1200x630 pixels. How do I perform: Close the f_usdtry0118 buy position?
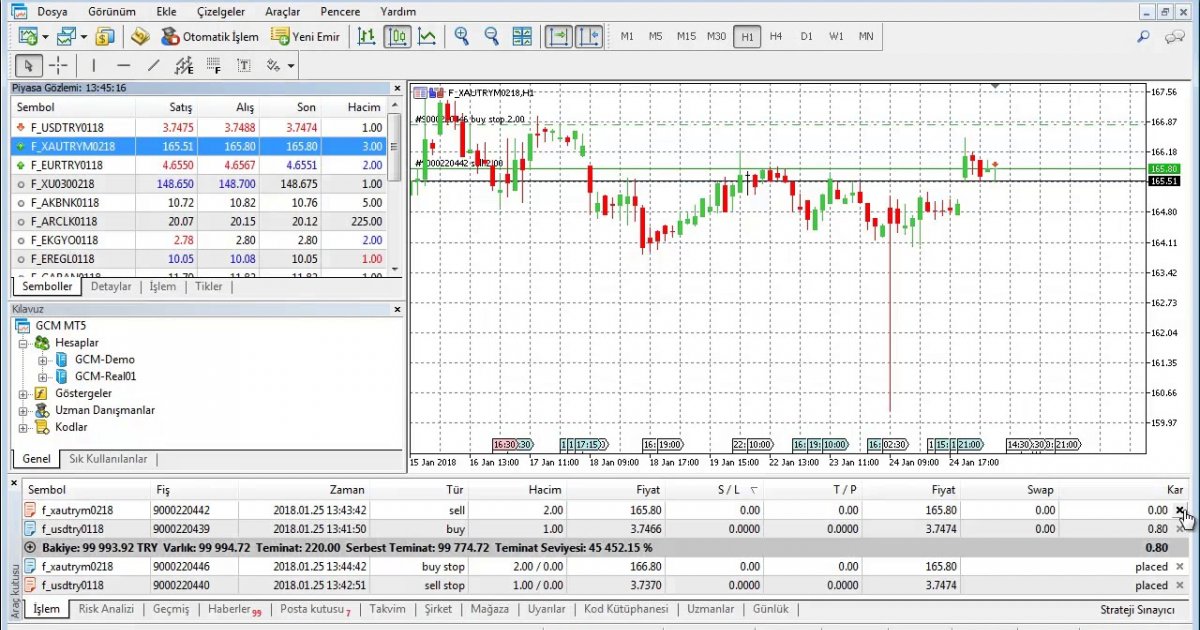pos(1179,529)
